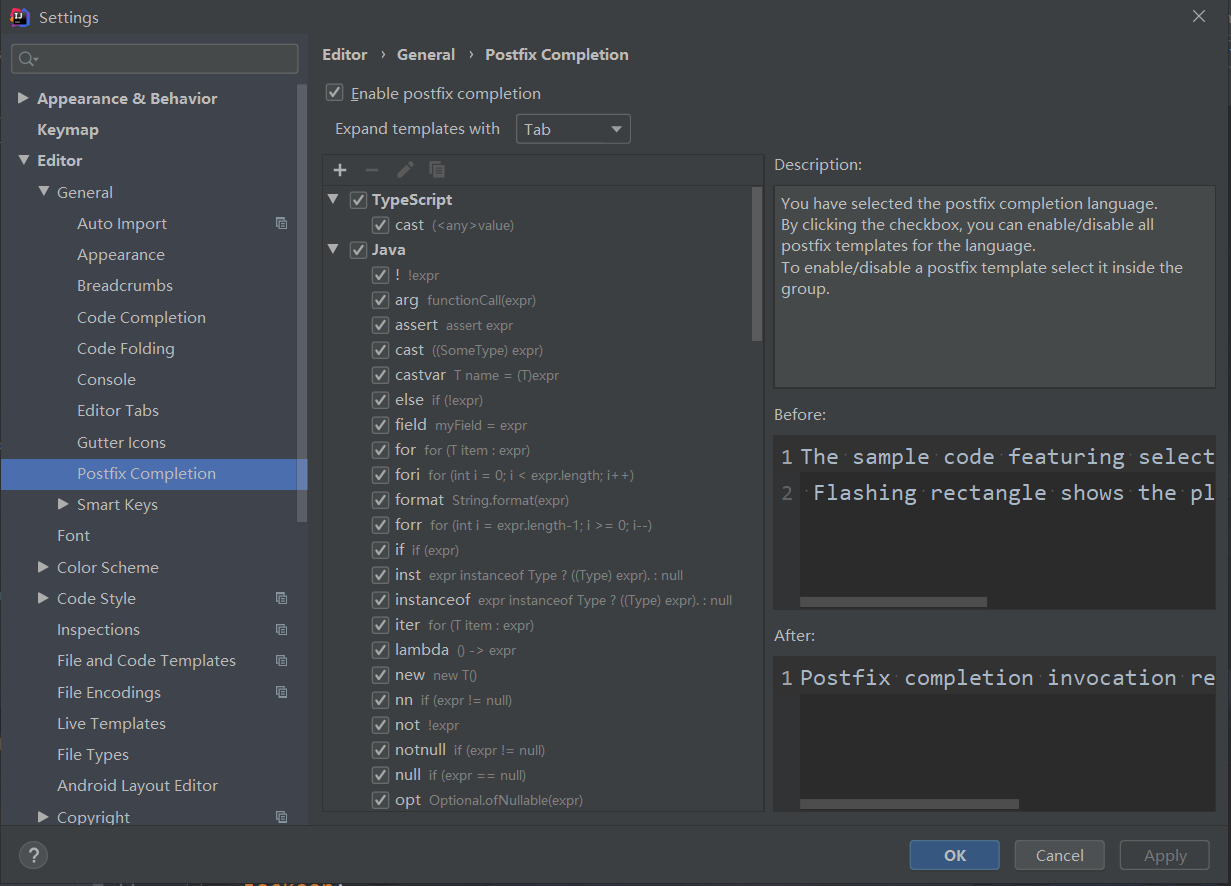Open the Gutter Icons settings page
The image size is (1231, 886).
click(121, 443)
